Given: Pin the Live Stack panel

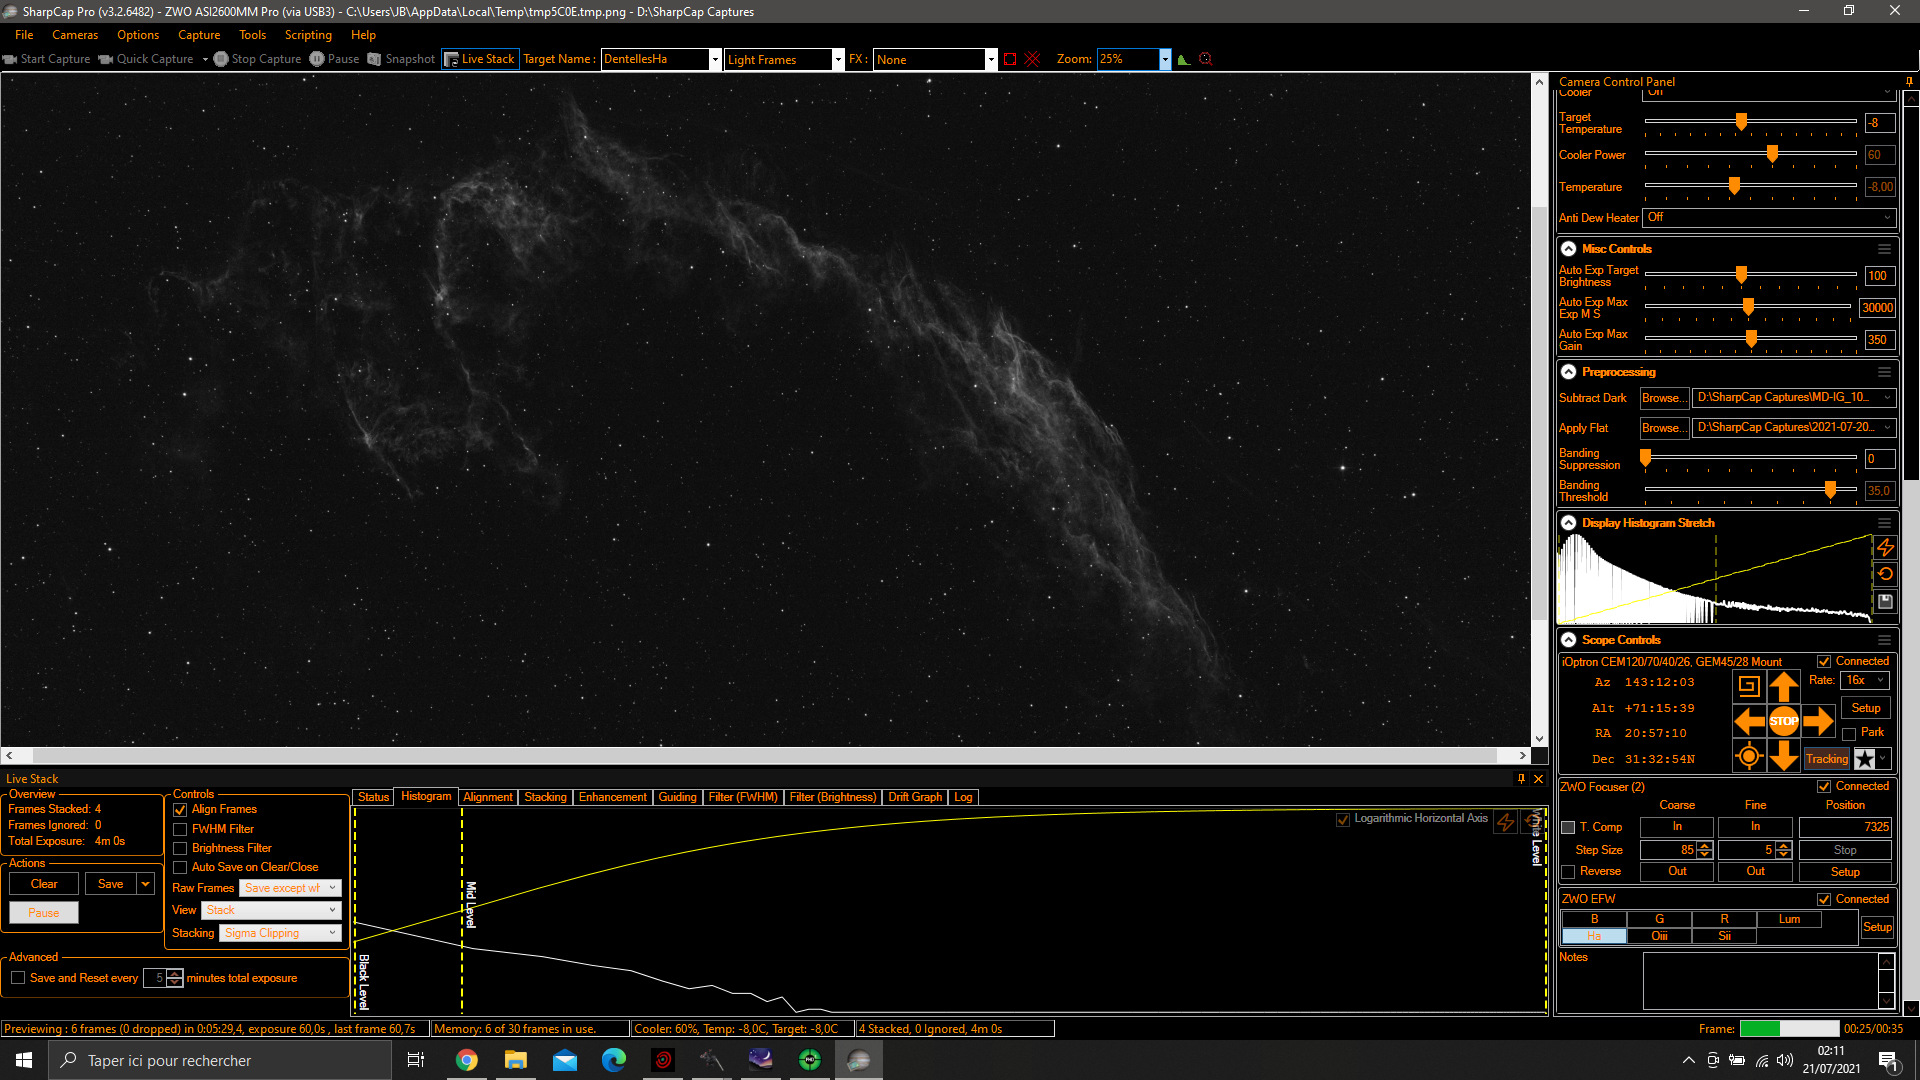Looking at the screenshot, I should 1522,779.
